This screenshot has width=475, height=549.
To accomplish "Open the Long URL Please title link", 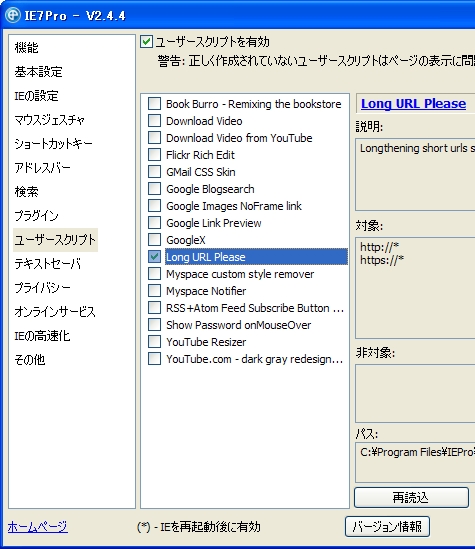I will (x=413, y=104).
